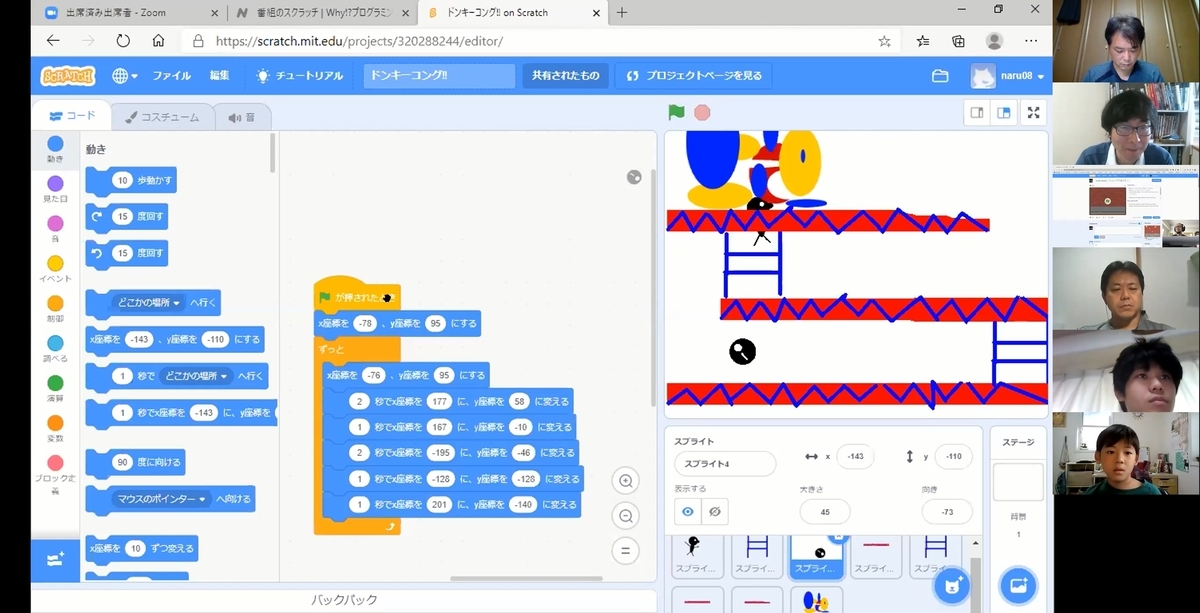Select the 見た目 looks block category

click(x=55, y=190)
